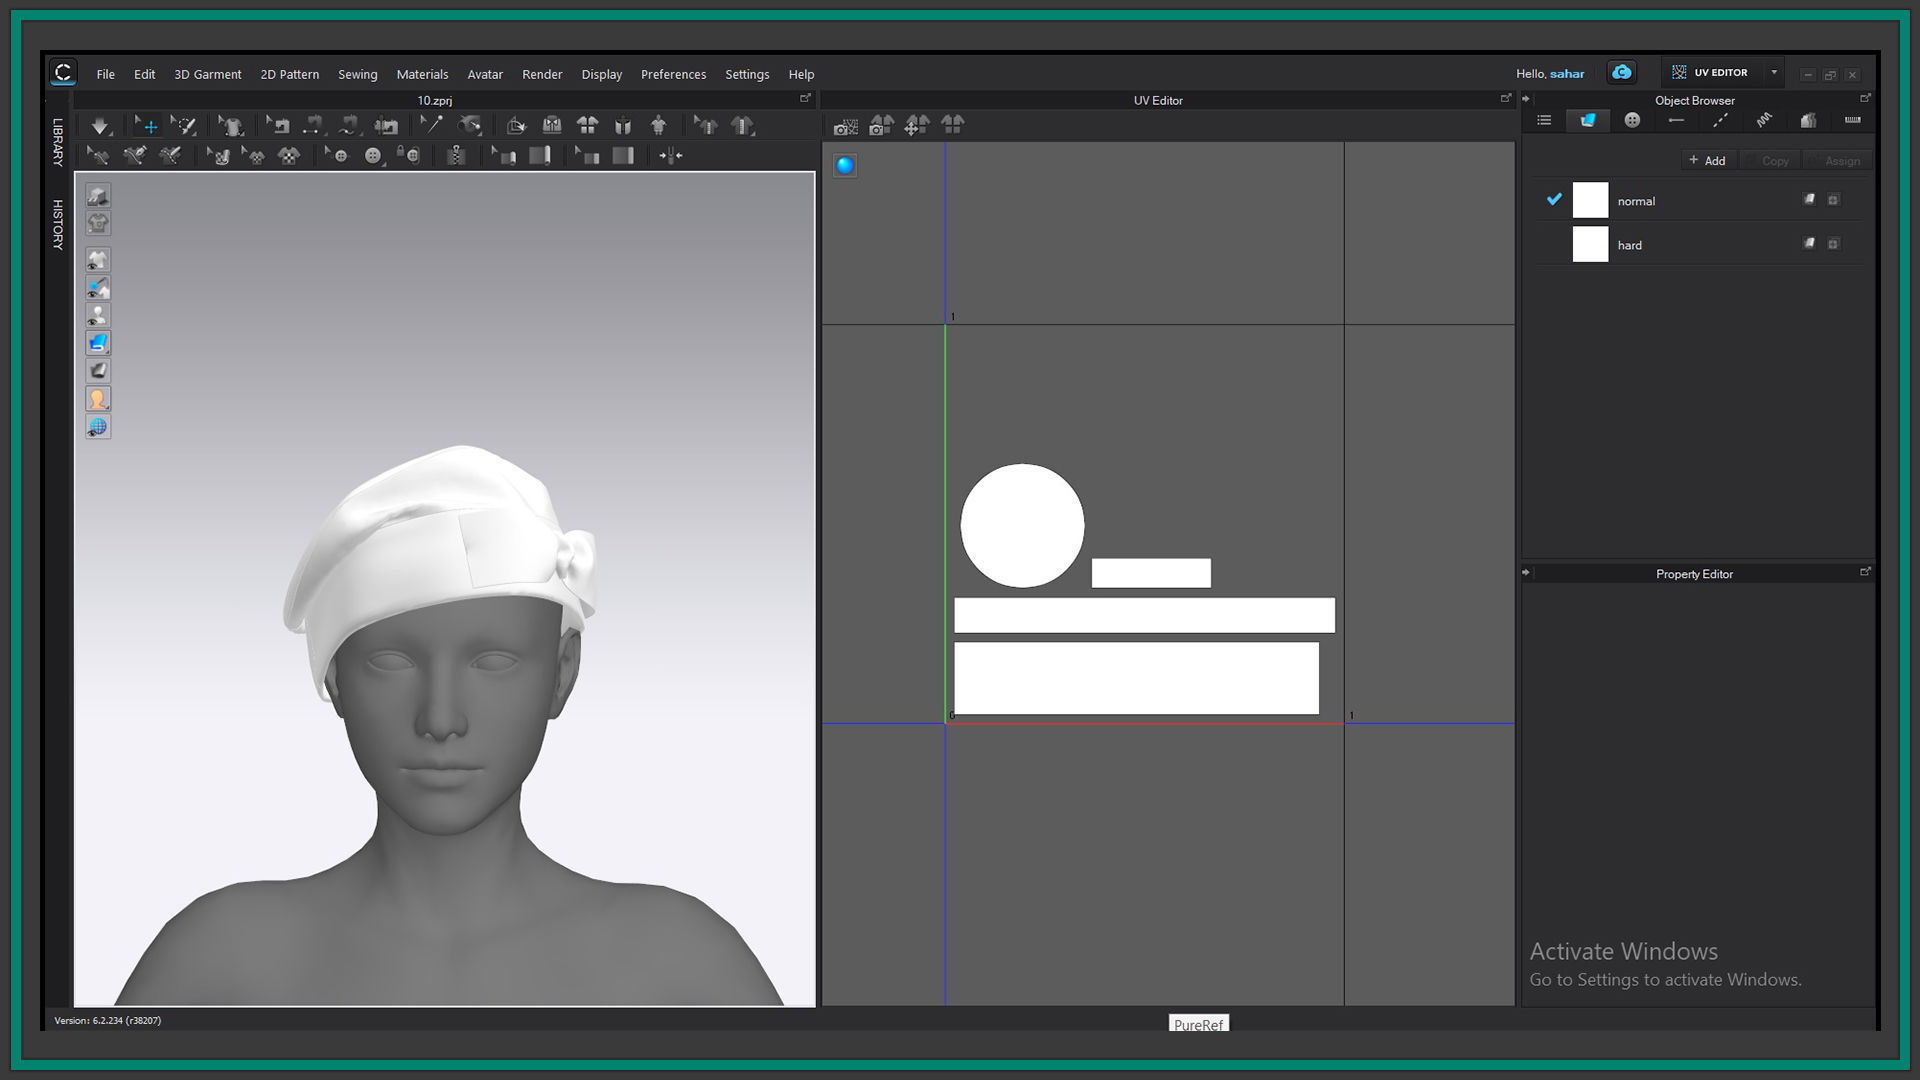This screenshot has height=1080, width=1920.
Task: Open the Materials menu
Action: click(422, 74)
